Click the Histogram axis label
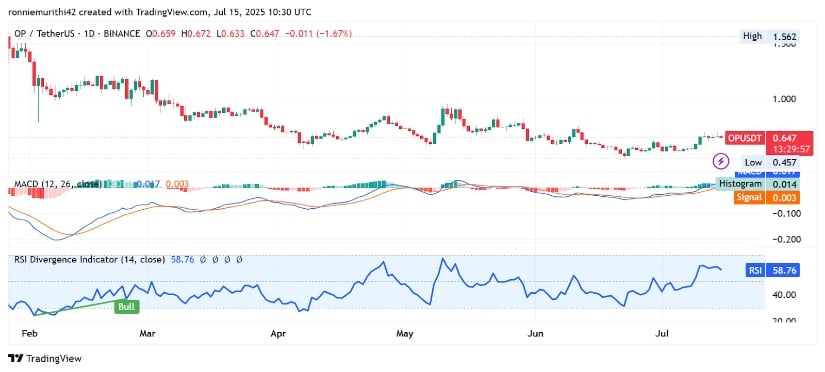The width and height of the screenshot is (825, 372). [x=740, y=184]
